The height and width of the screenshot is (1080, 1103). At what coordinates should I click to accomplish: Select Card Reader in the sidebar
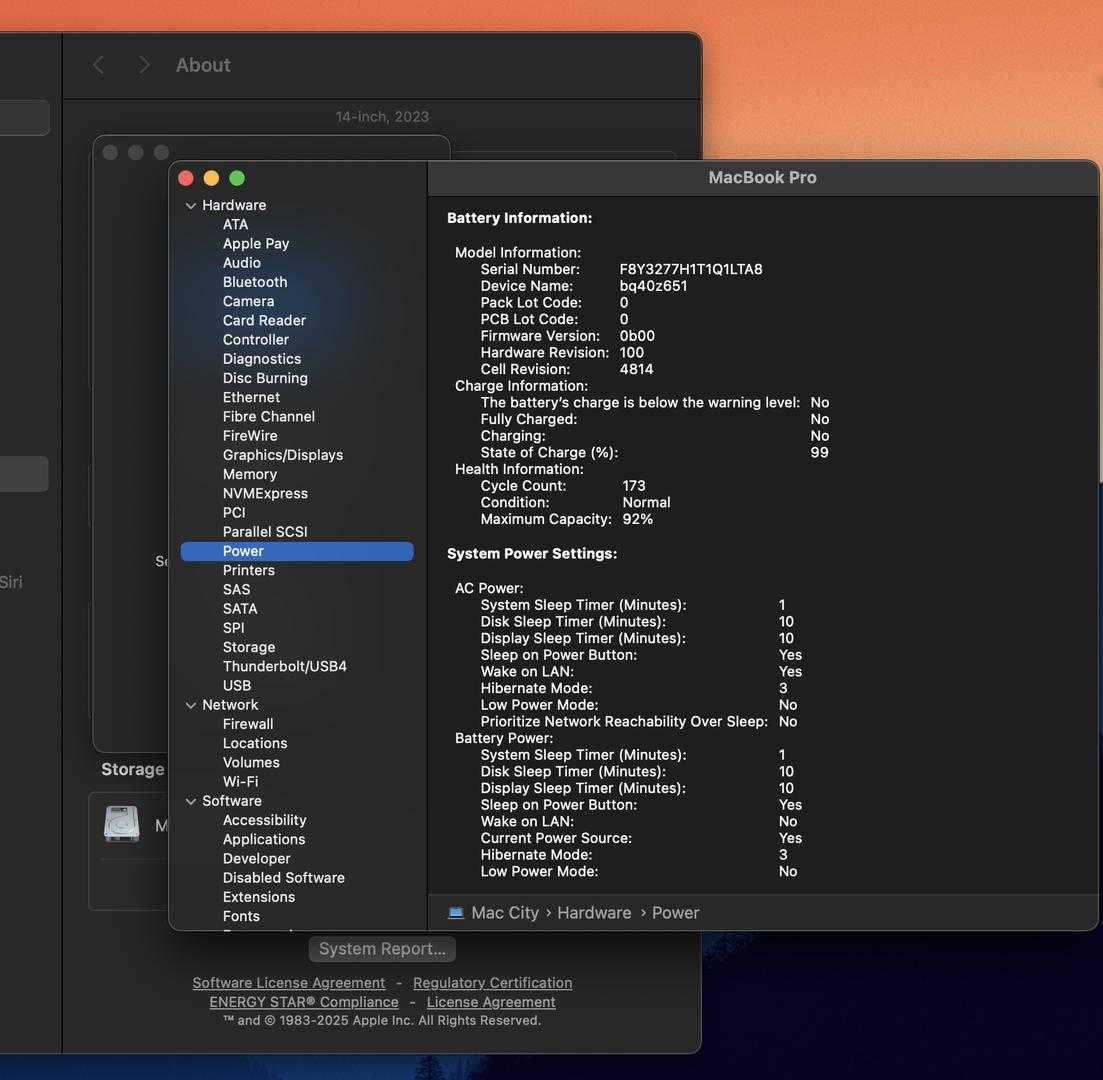coord(264,320)
